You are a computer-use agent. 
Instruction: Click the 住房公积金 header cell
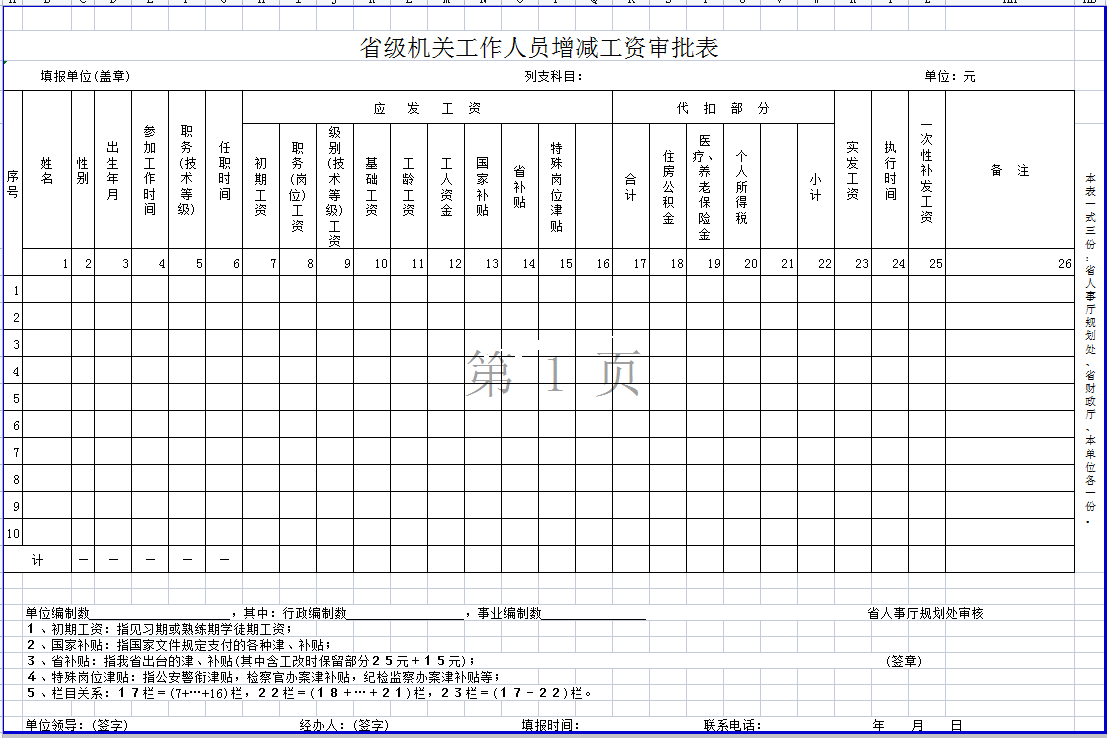pyautogui.click(x=668, y=186)
